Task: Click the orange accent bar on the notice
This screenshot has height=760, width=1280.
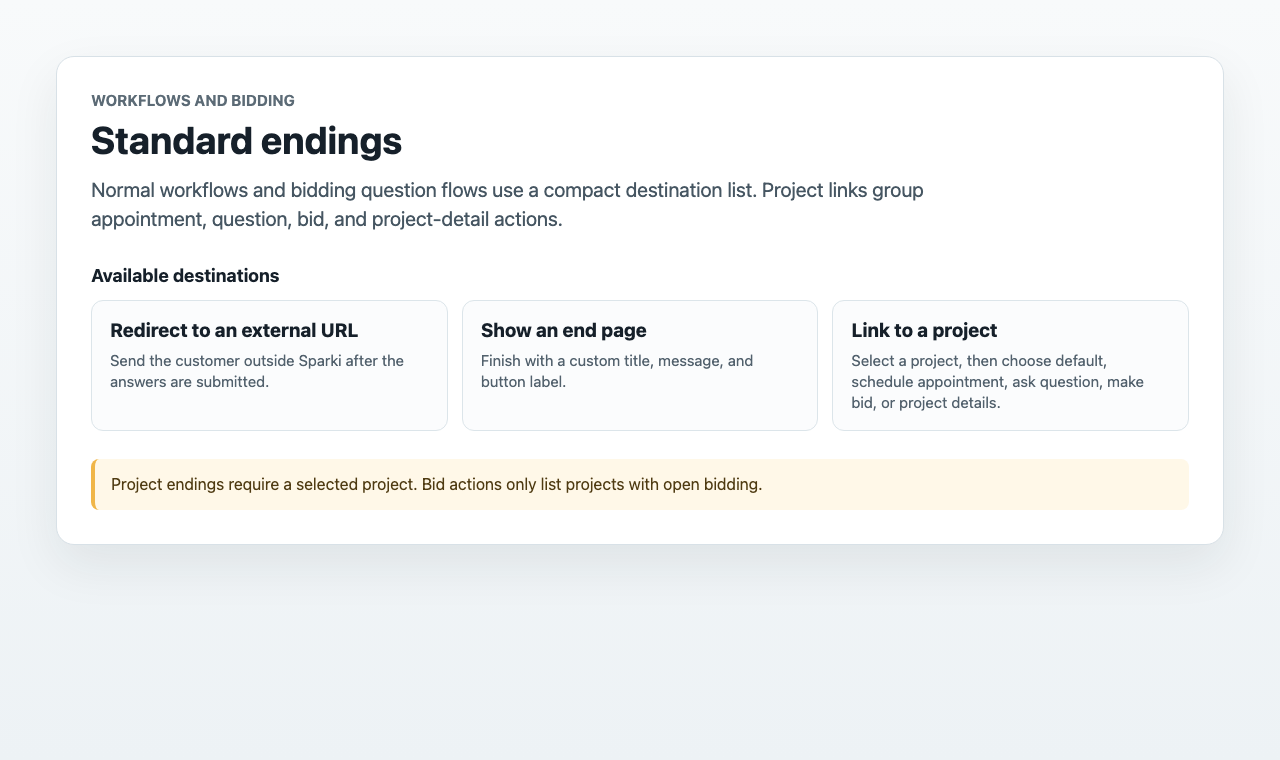Action: coord(93,484)
